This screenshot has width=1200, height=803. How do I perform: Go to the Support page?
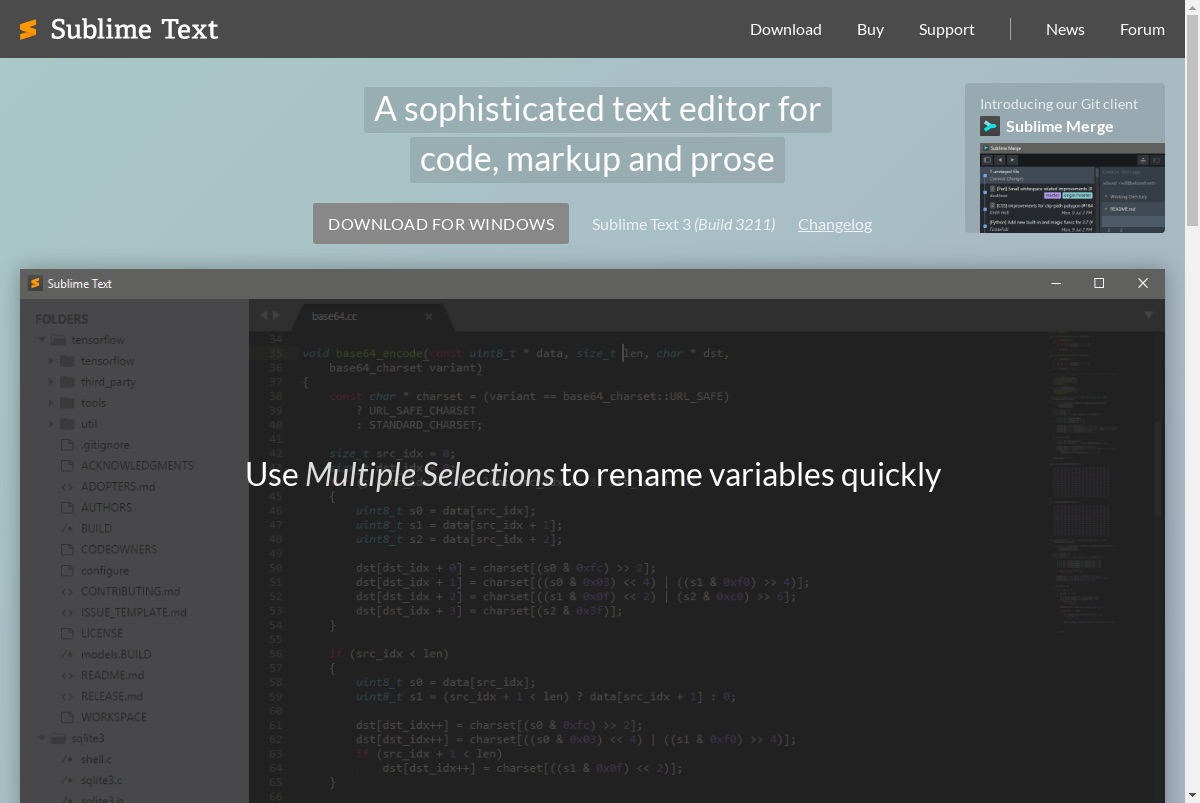(x=947, y=29)
